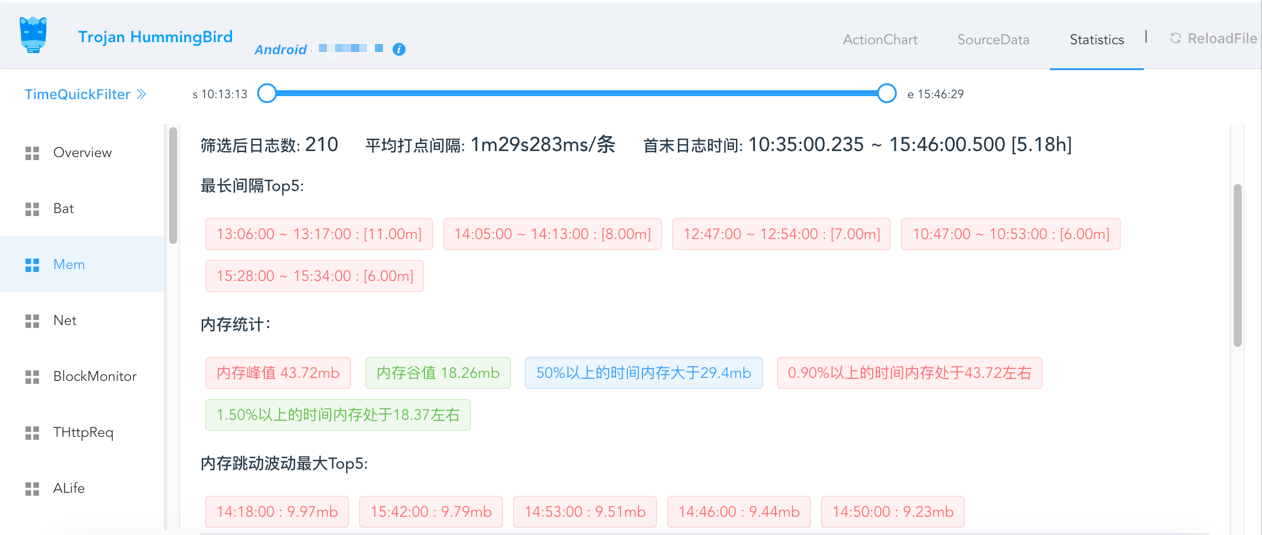Click the 内存统计 heading

pos(236,324)
